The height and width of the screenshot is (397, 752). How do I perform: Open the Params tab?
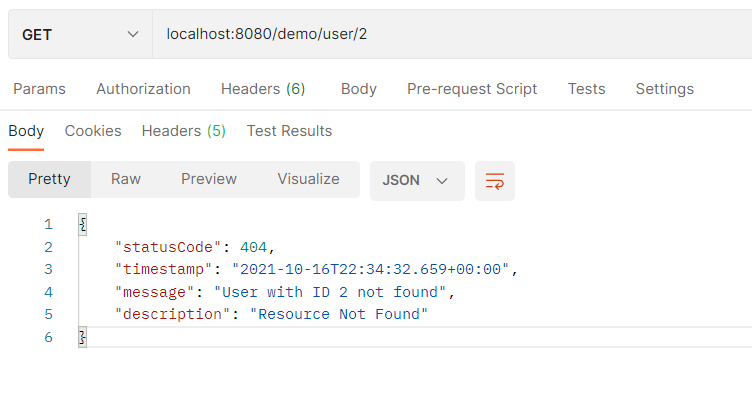point(39,89)
